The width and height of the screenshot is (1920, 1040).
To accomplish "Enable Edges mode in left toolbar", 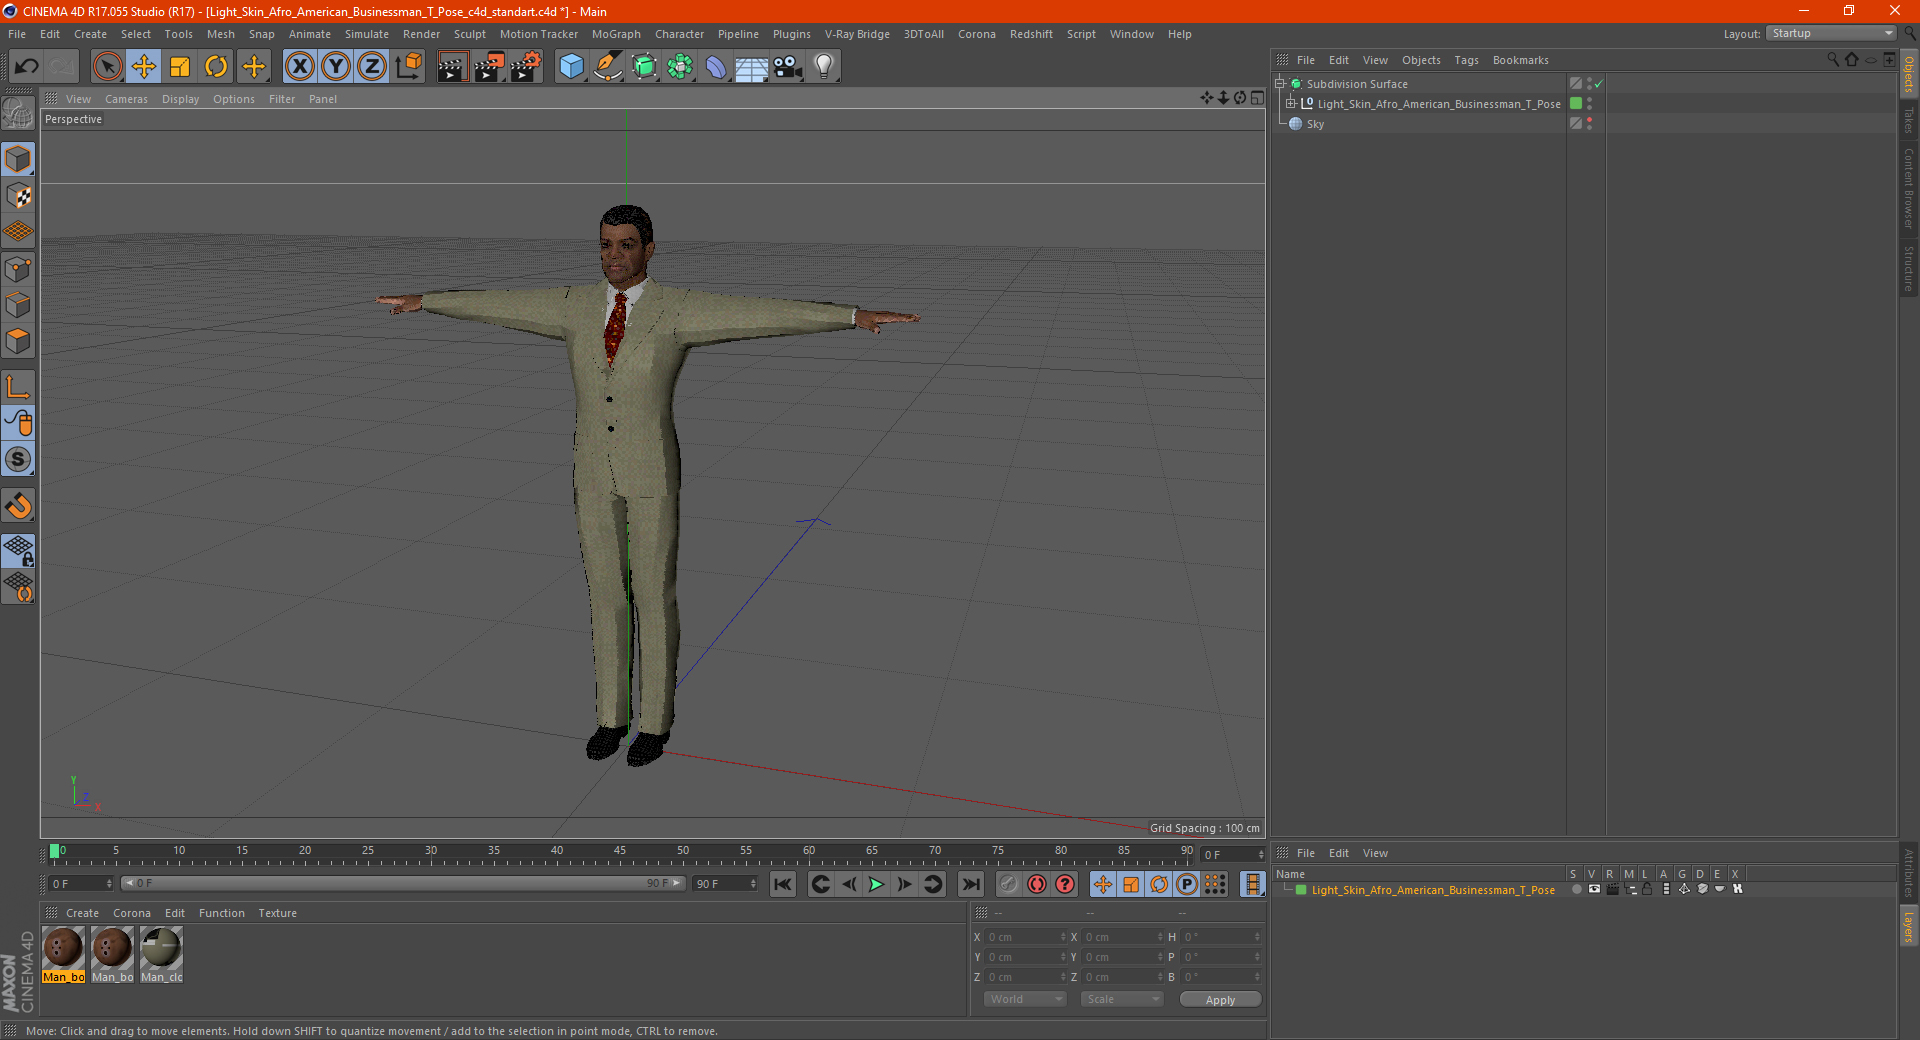I will 18,305.
